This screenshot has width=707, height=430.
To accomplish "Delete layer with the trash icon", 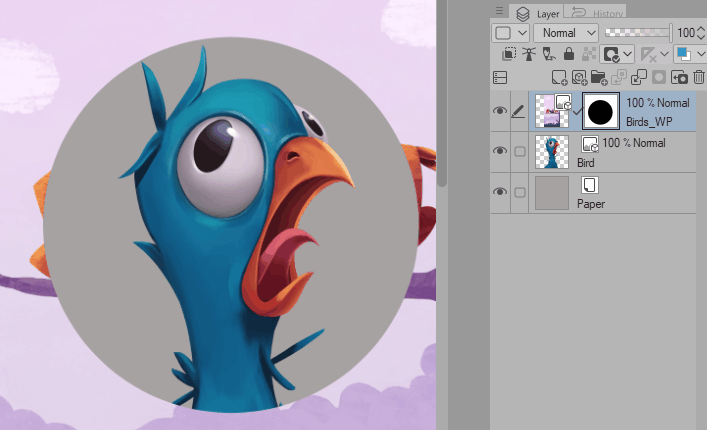I will tap(697, 77).
